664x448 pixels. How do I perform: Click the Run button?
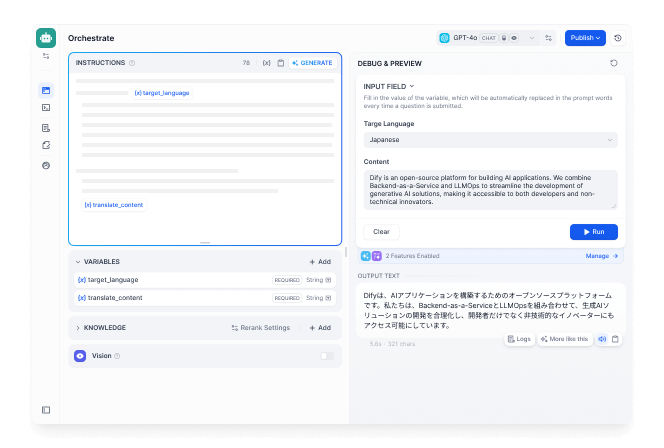click(593, 231)
